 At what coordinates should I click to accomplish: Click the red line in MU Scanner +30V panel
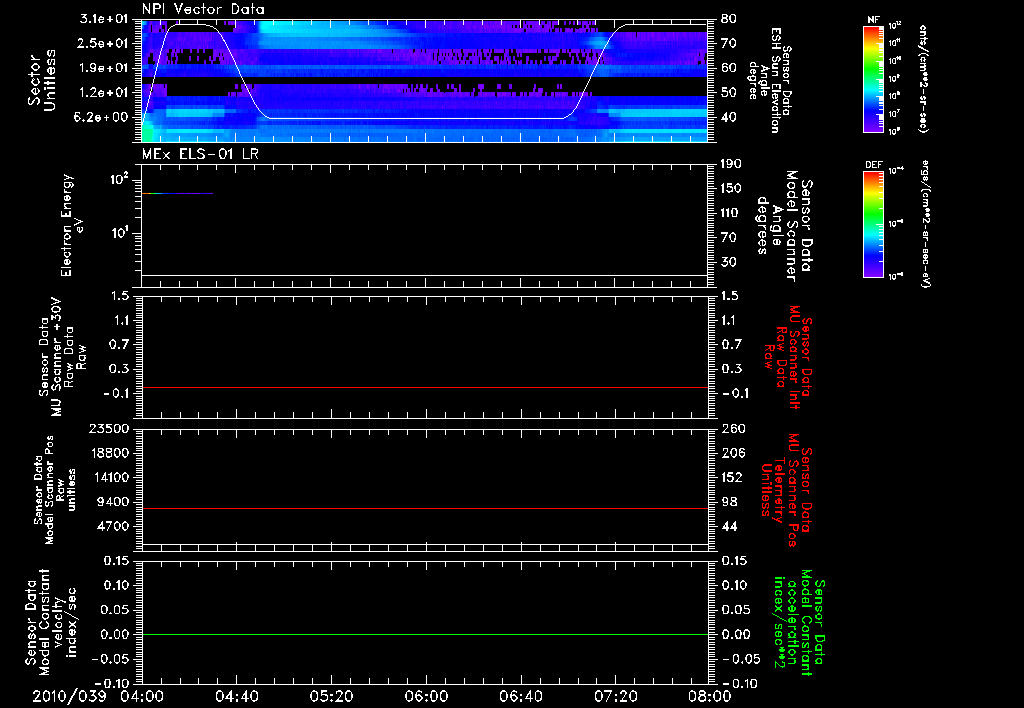424,387
